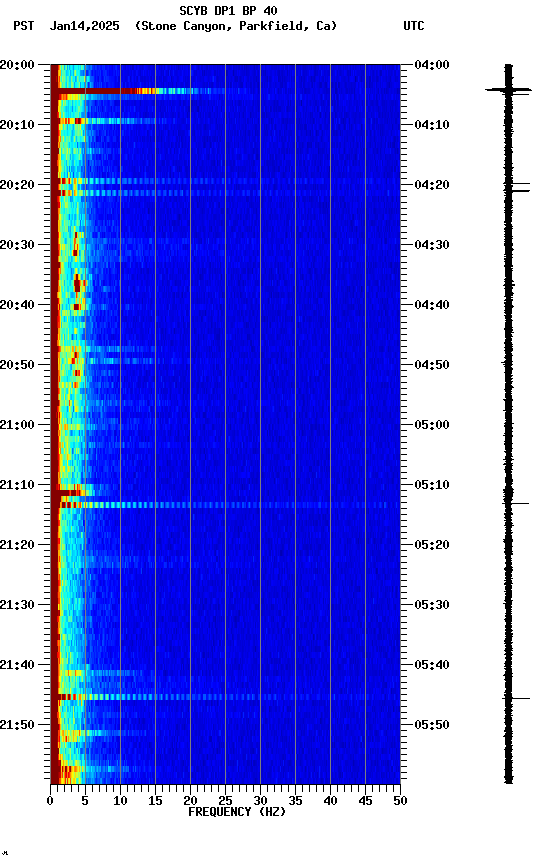
Task: Click the '21:10' PST time label
Action: coord(17,485)
